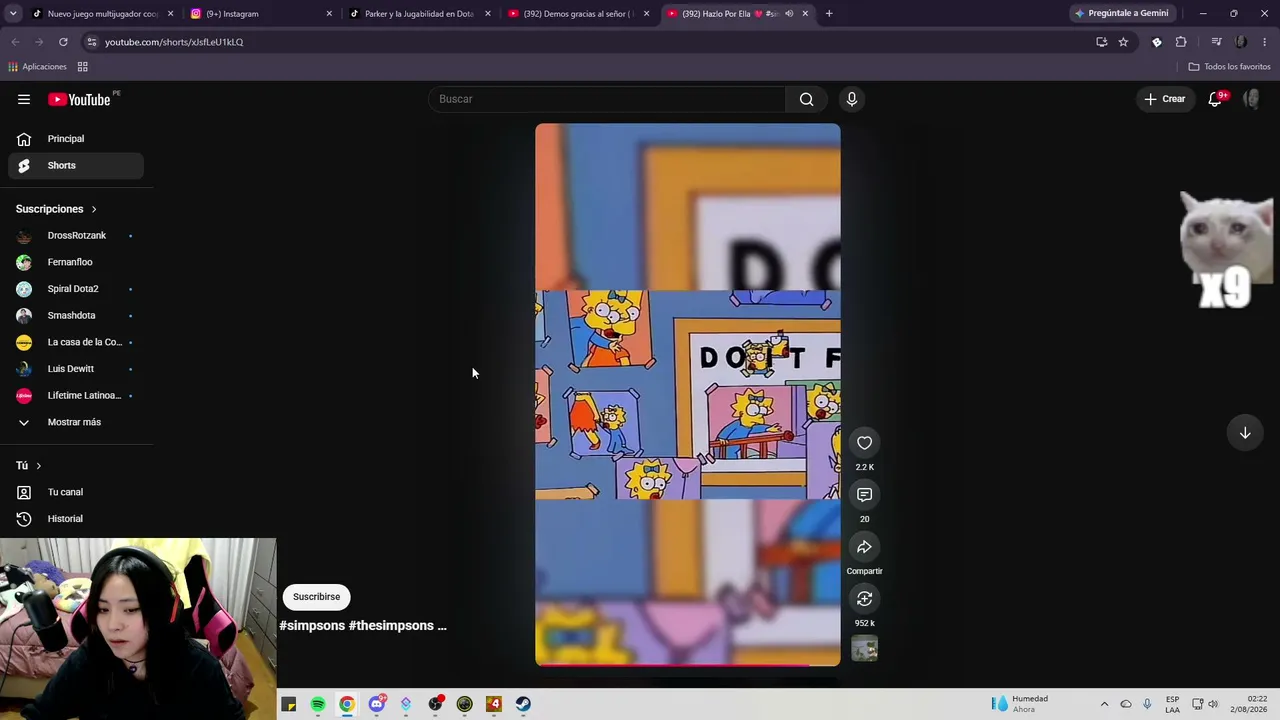Open Steam from the taskbar

coord(523,704)
